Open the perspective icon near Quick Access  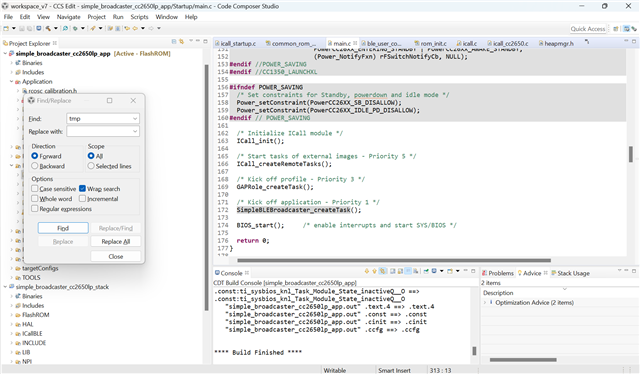616,29
